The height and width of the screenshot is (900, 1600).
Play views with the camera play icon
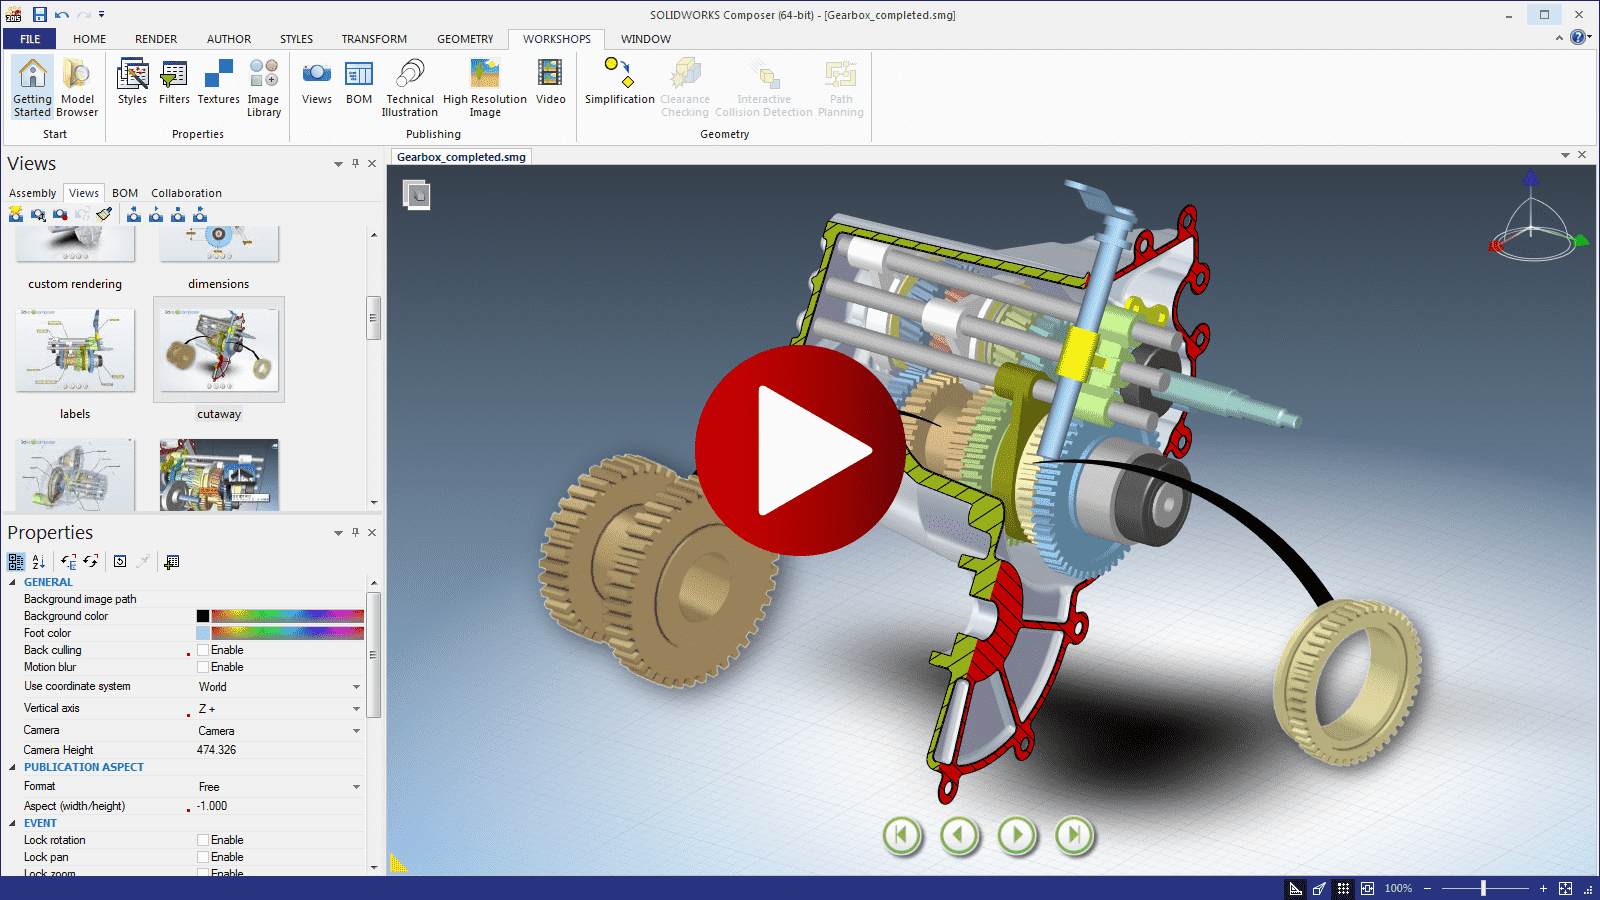click(x=156, y=214)
